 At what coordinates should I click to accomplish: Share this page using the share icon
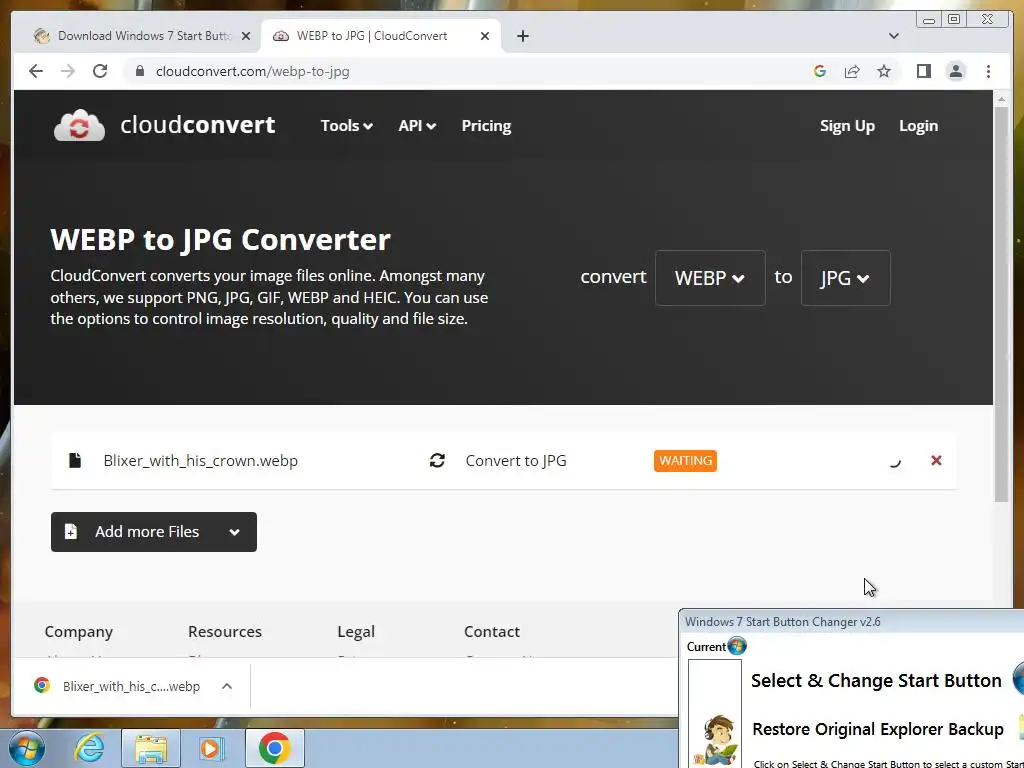click(x=852, y=71)
